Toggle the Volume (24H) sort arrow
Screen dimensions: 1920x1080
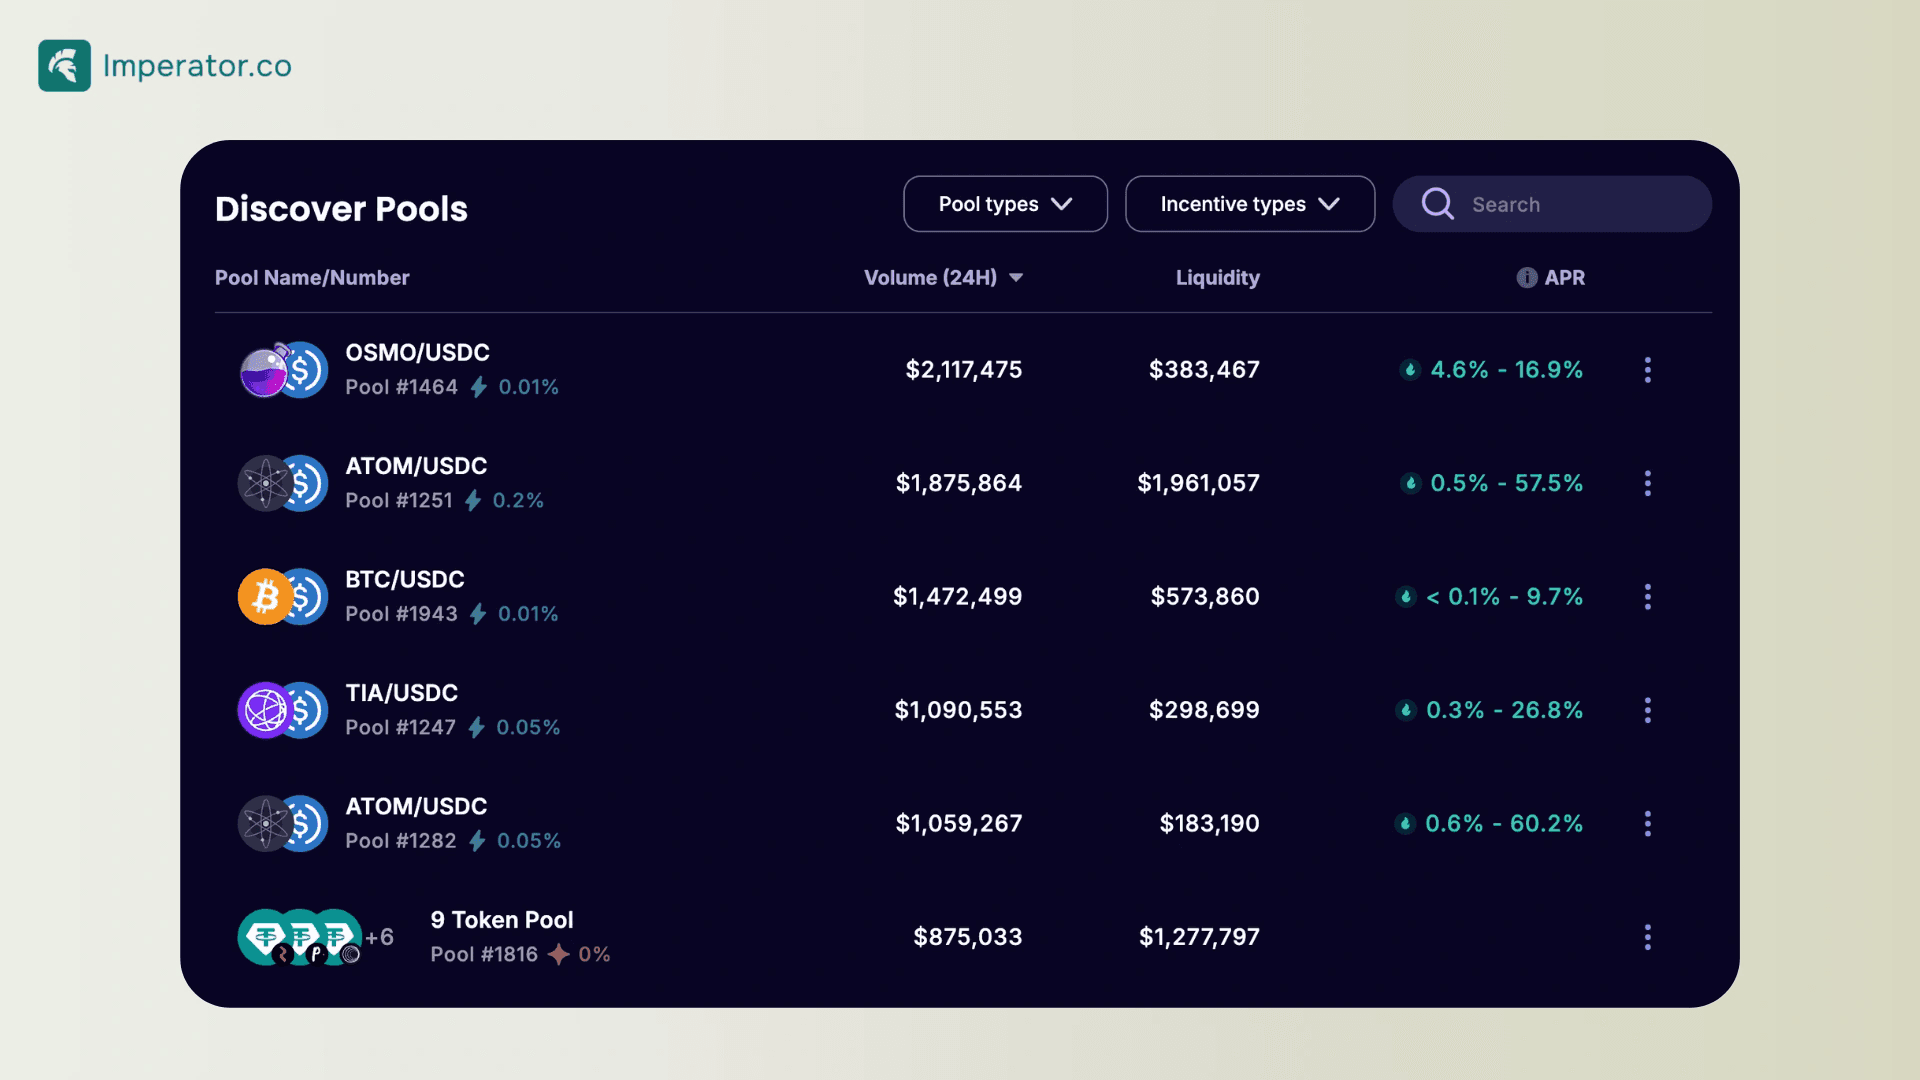1016,278
